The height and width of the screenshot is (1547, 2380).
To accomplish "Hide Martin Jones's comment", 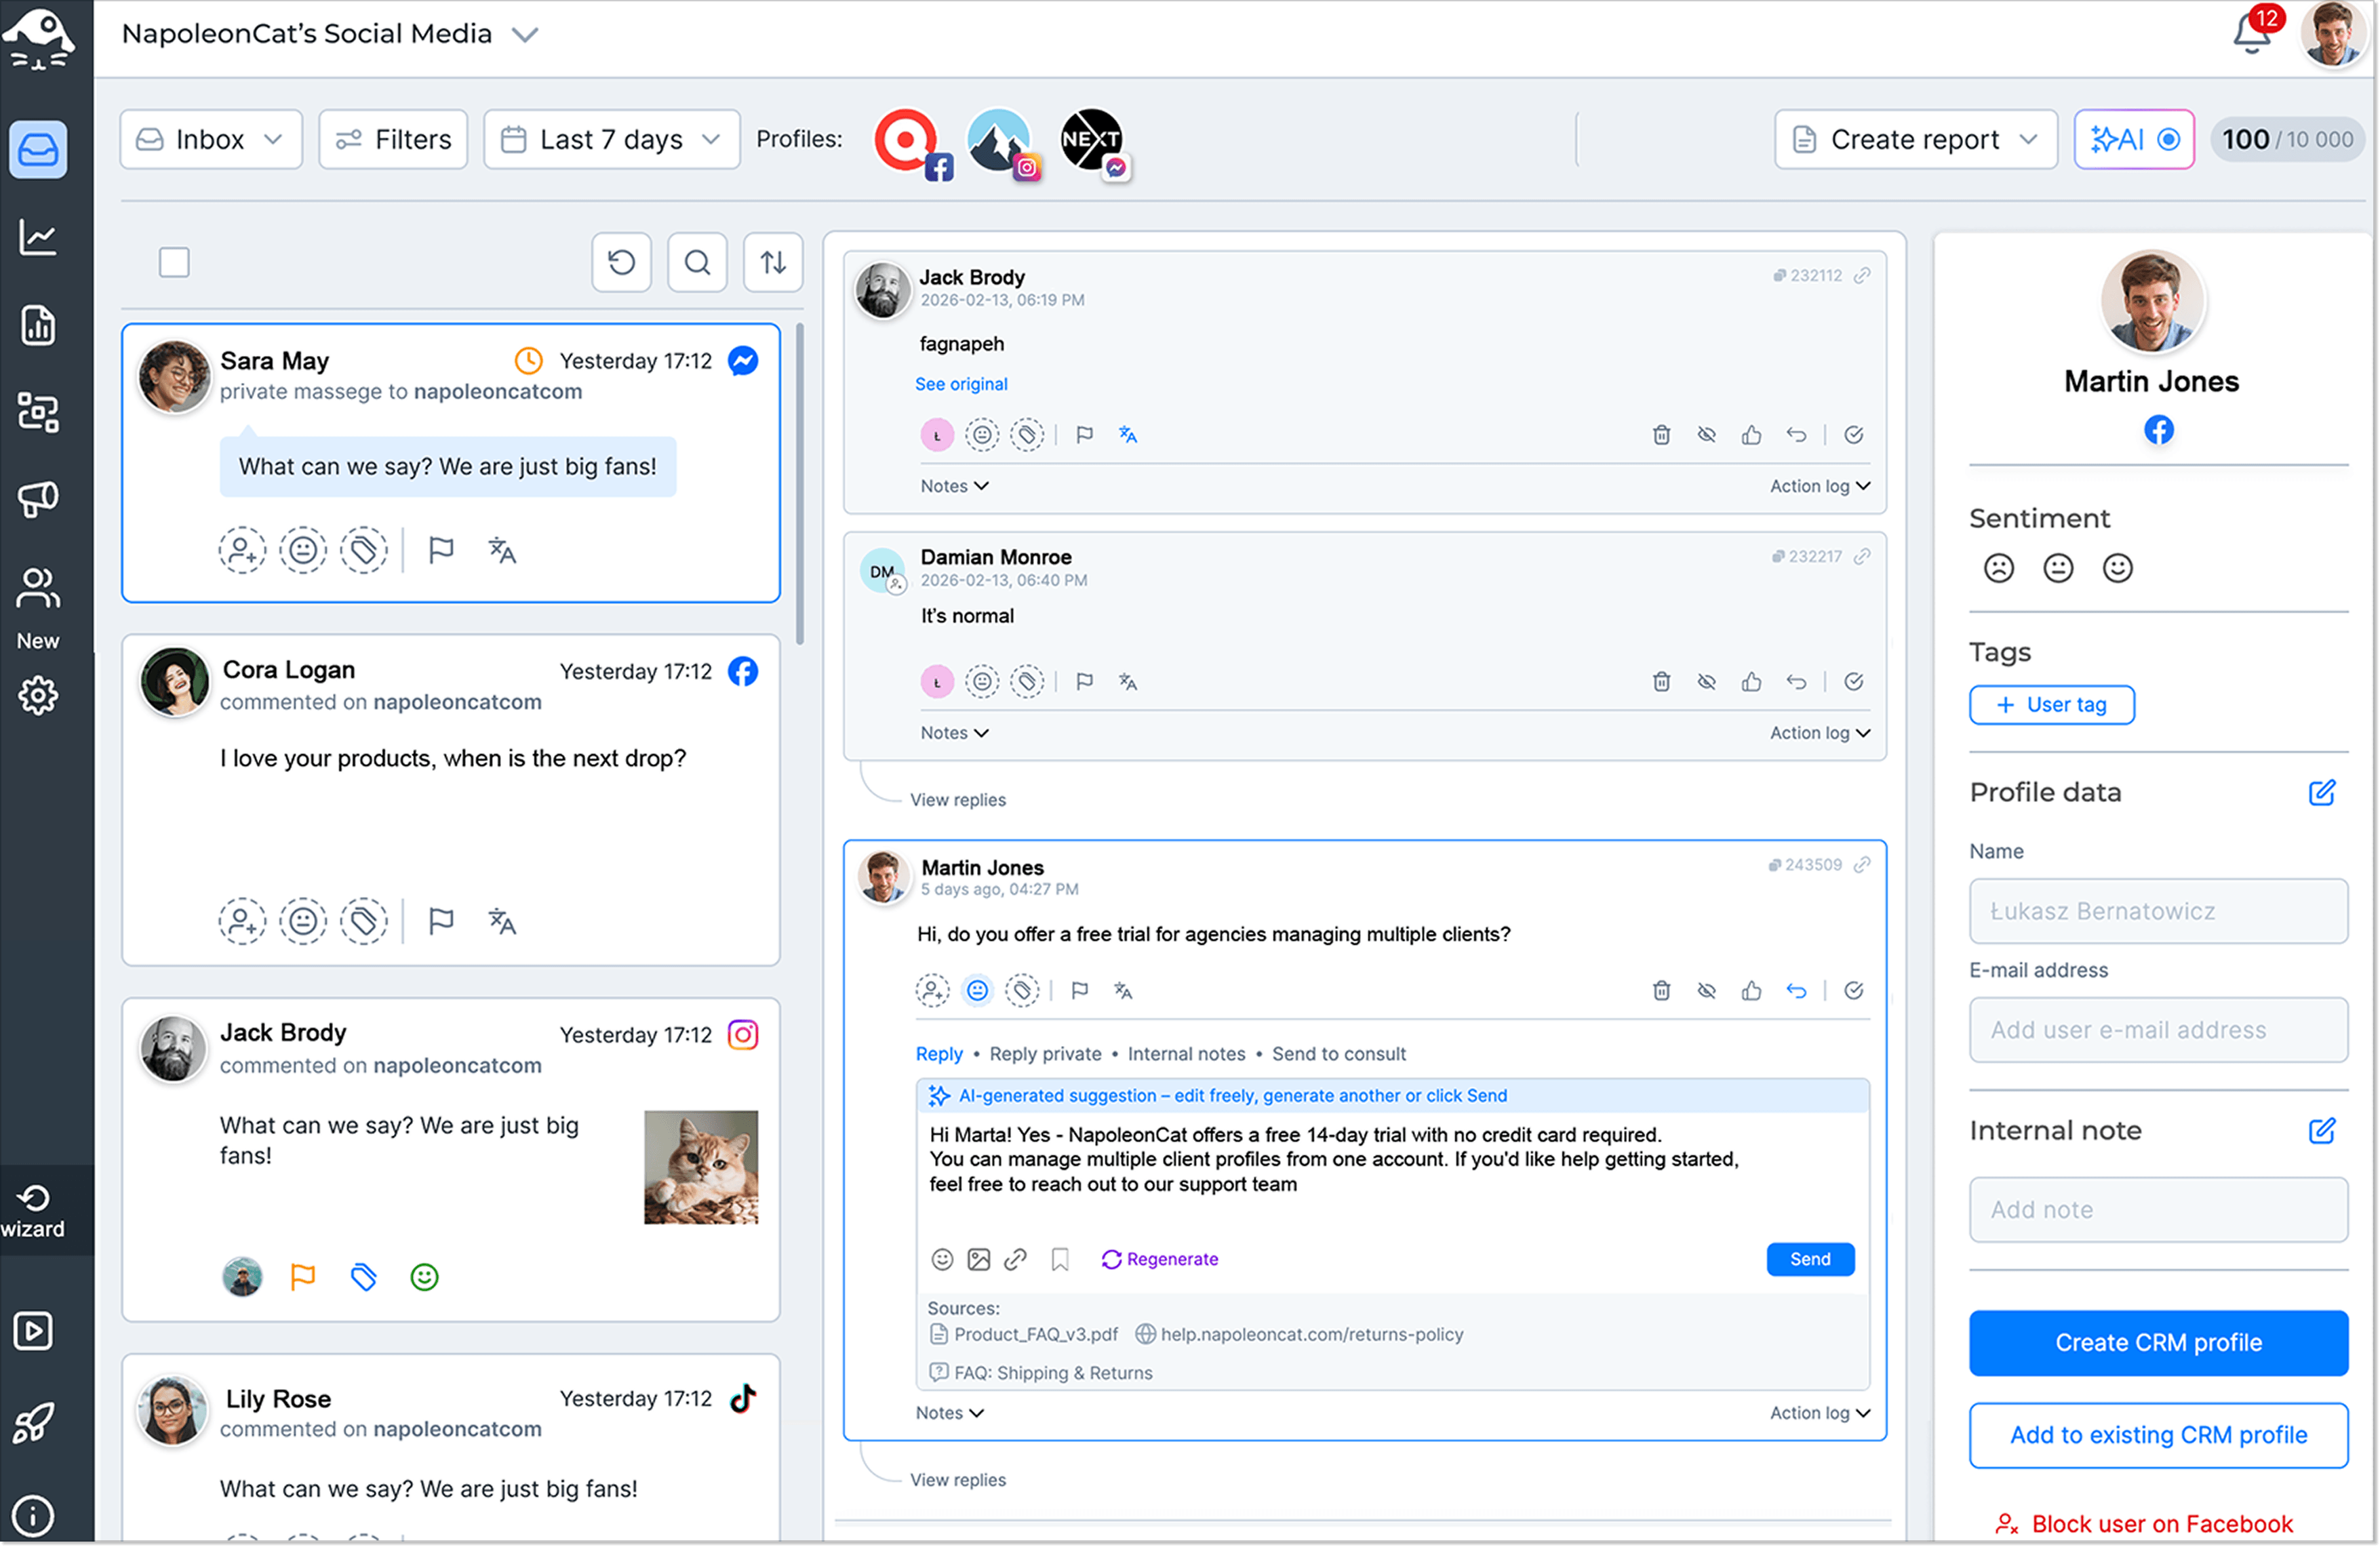I will pyautogui.click(x=1706, y=991).
